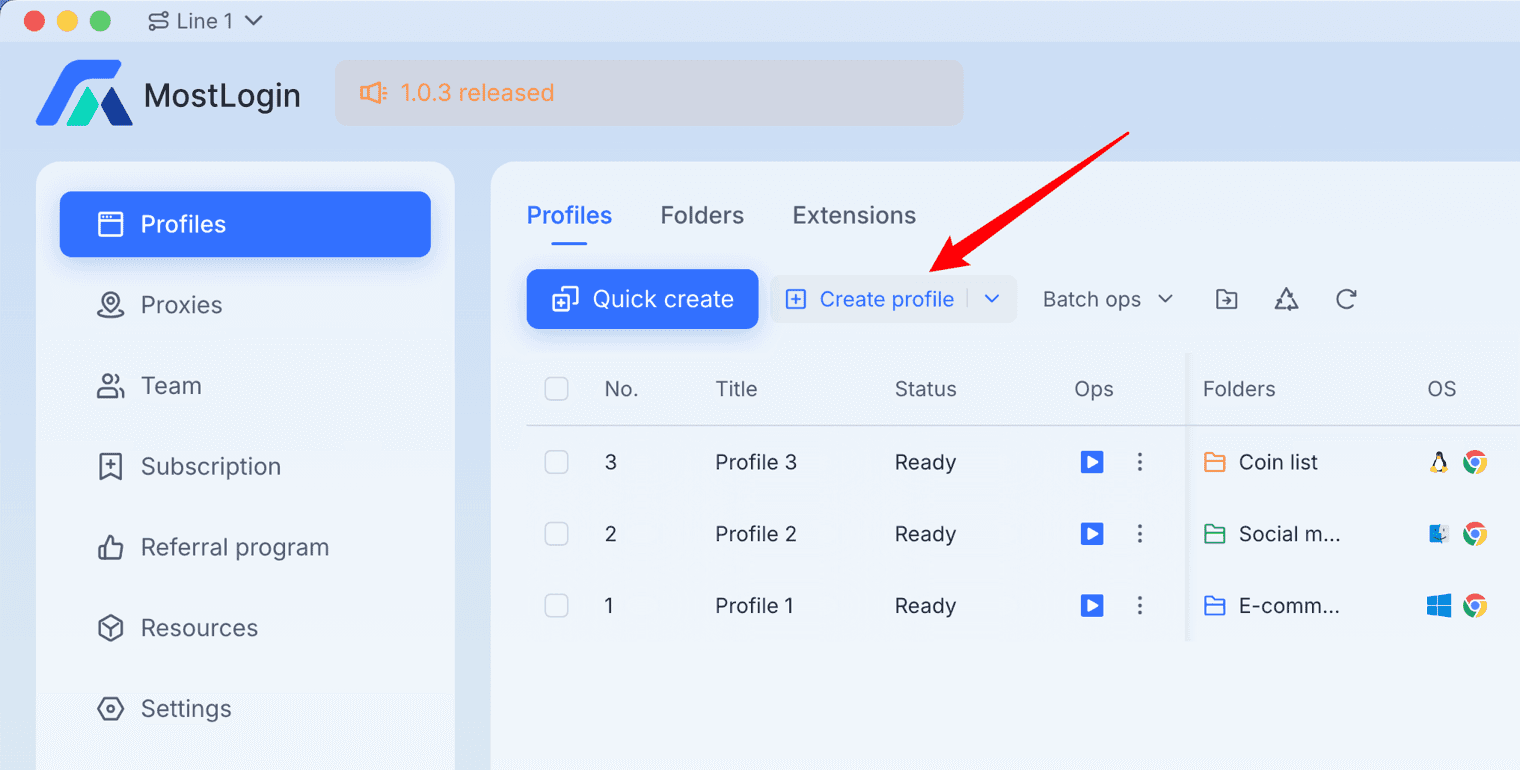Screen dimensions: 1520x770
Task: Click the Chrome browser icon on Profile 2 row
Action: click(1475, 533)
